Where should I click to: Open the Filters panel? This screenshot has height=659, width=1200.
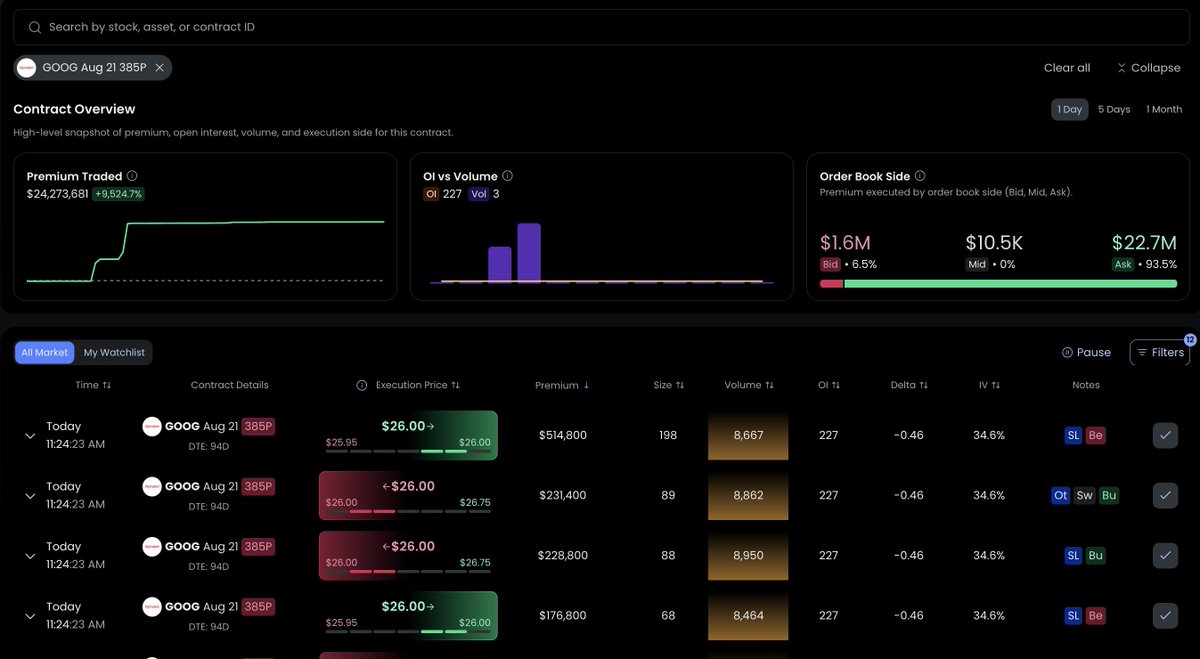(1159, 352)
